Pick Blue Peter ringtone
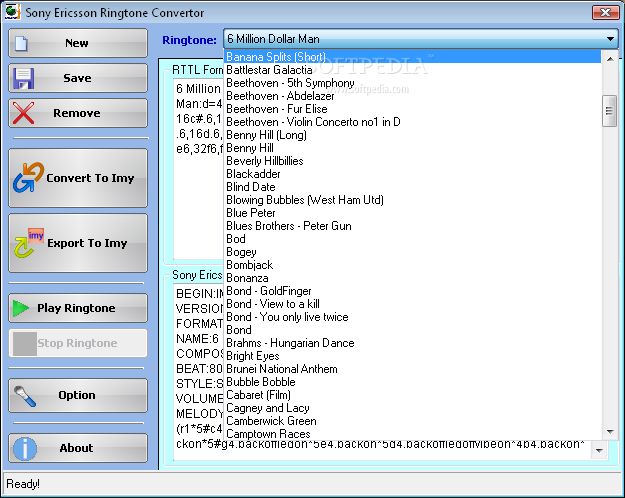625x498 pixels. click(412, 213)
